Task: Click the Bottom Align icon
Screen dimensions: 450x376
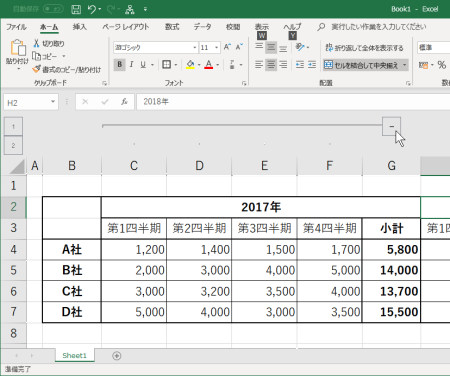Action: click(283, 48)
